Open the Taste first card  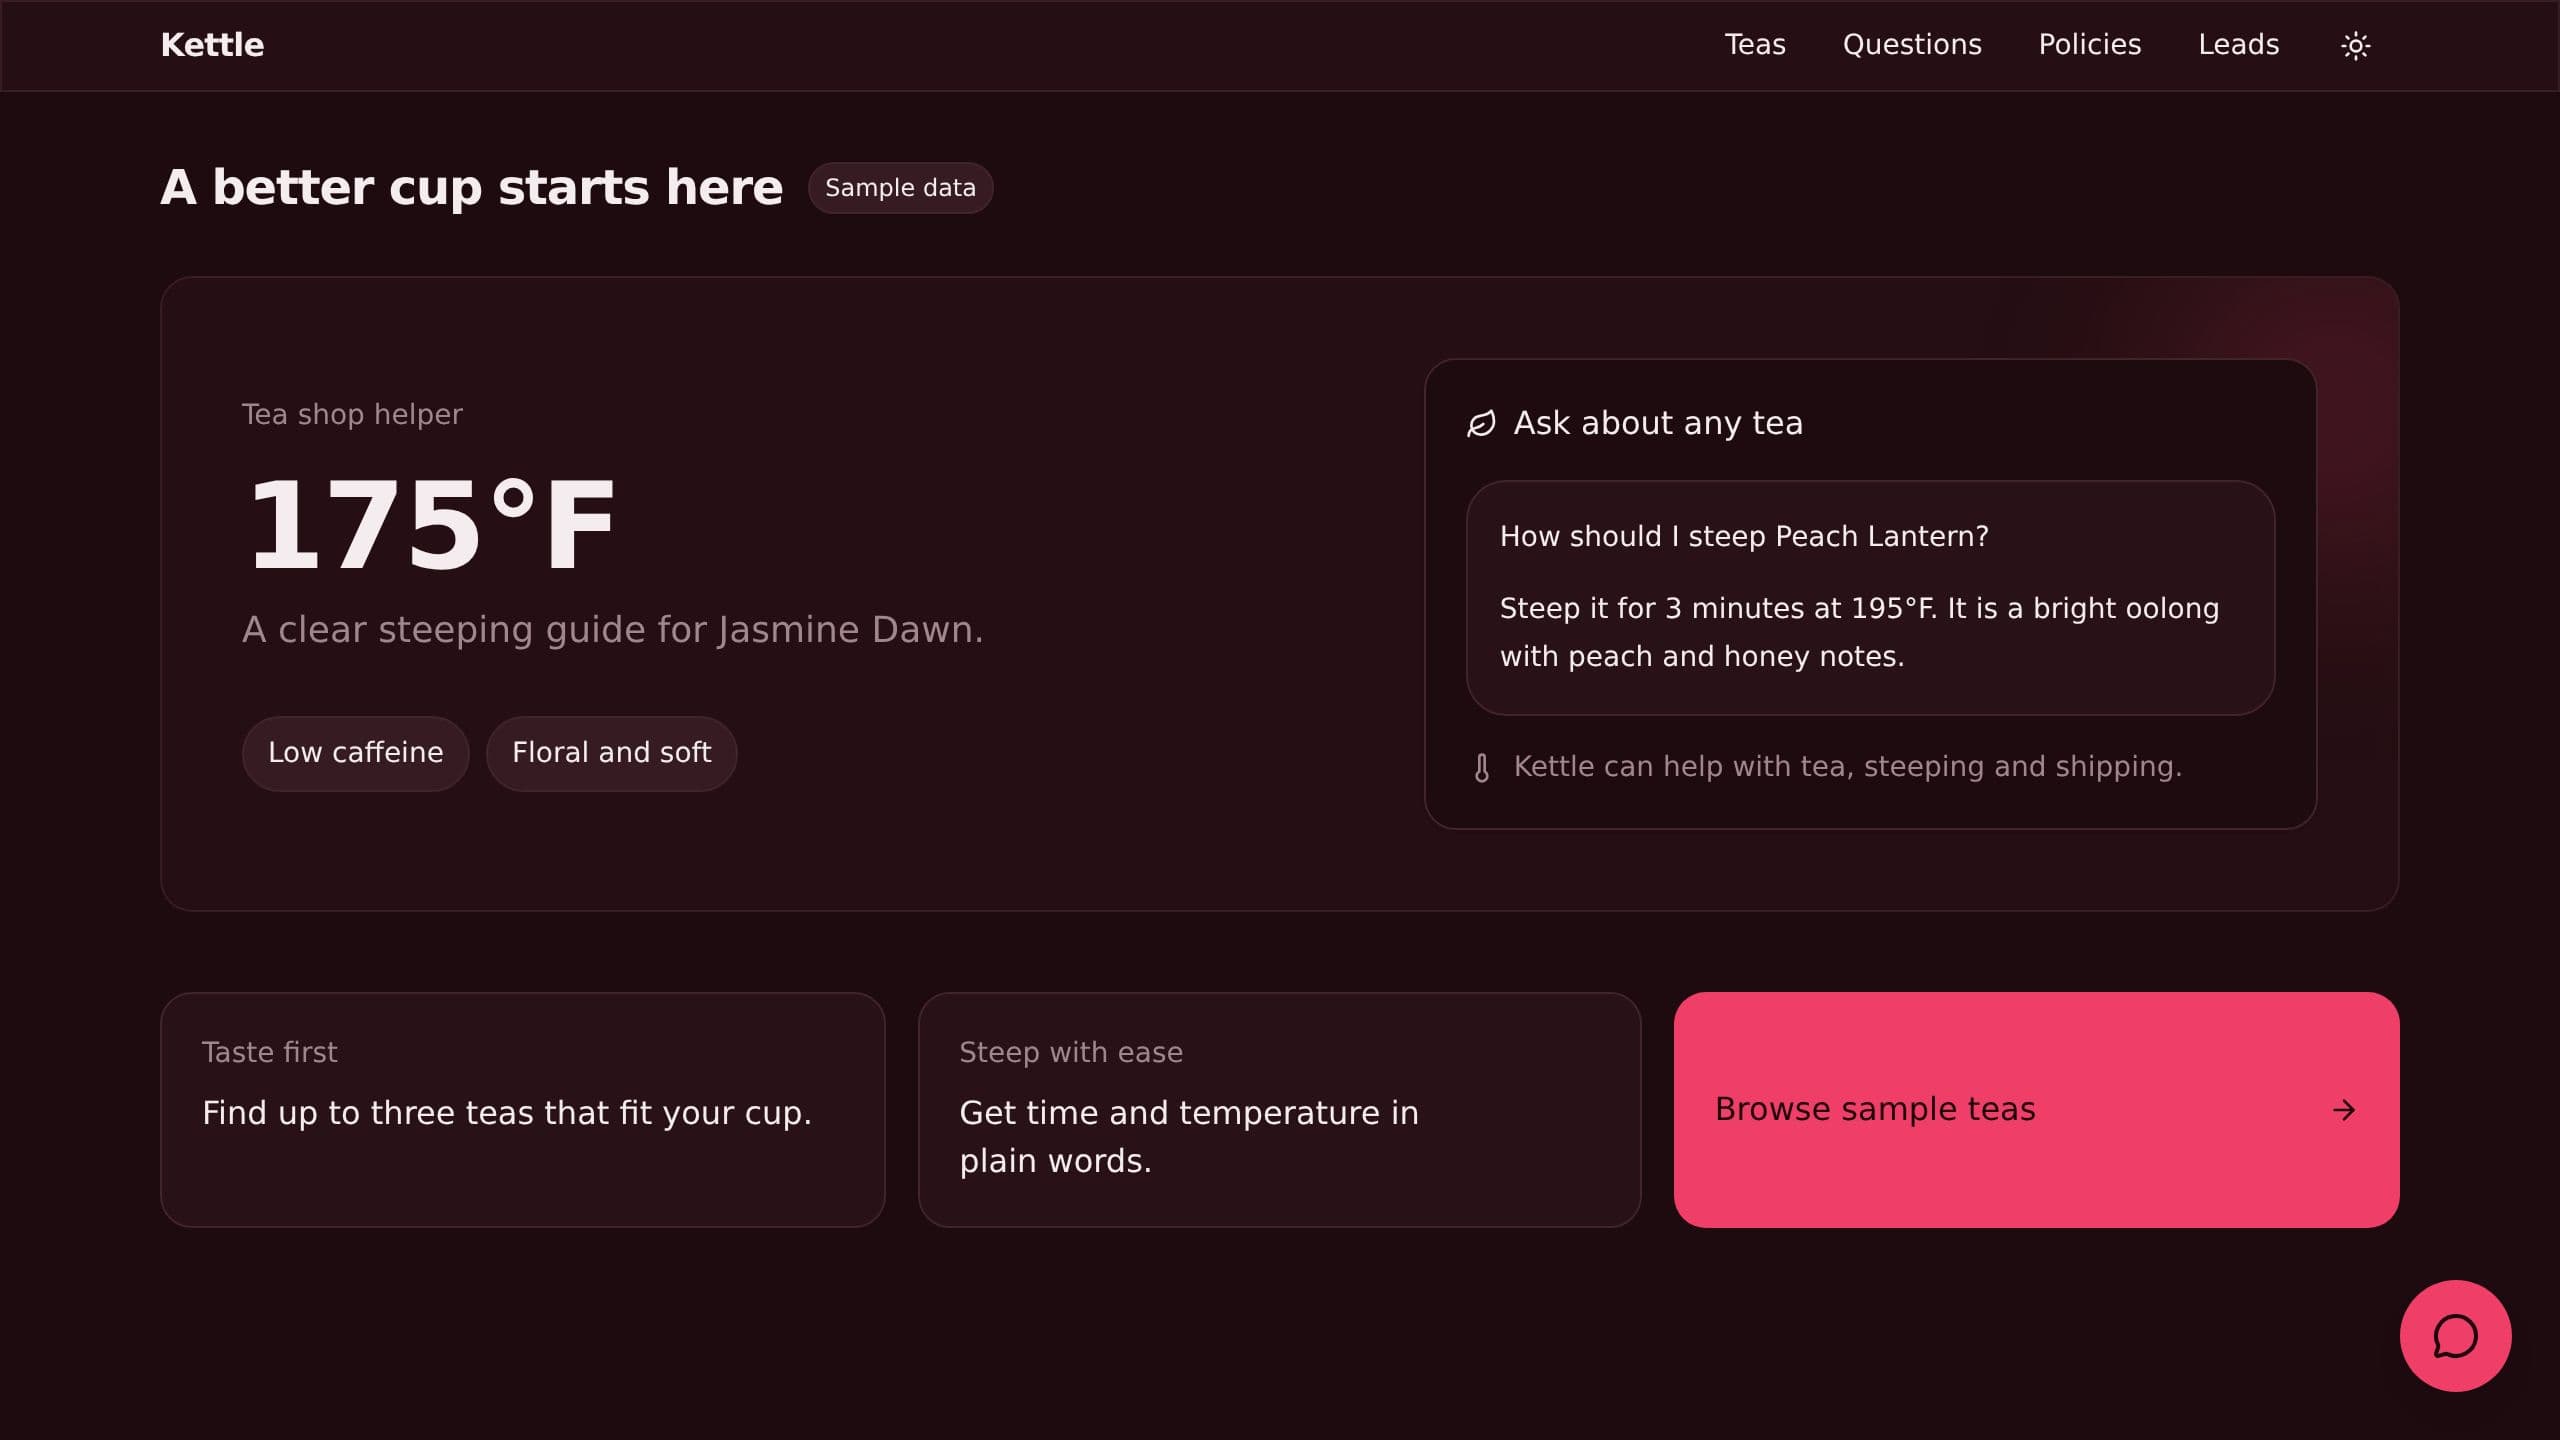[x=522, y=1110]
